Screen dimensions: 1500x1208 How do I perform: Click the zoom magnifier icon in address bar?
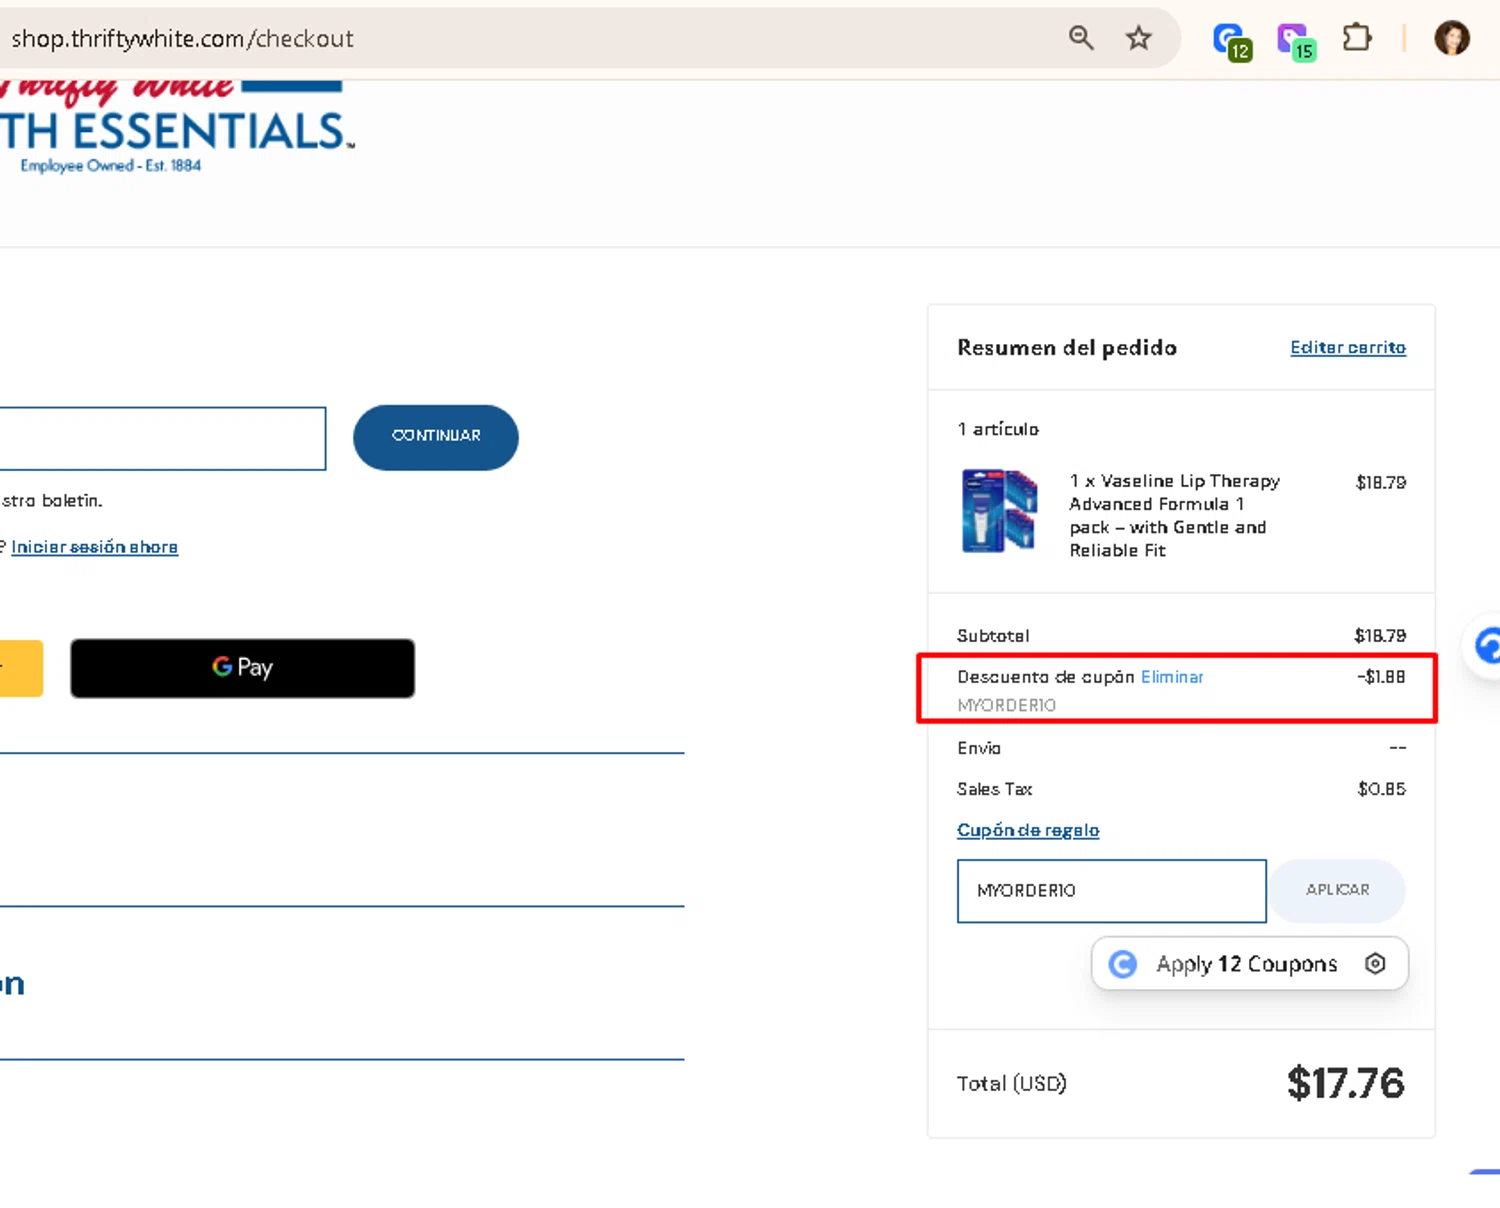tap(1081, 38)
